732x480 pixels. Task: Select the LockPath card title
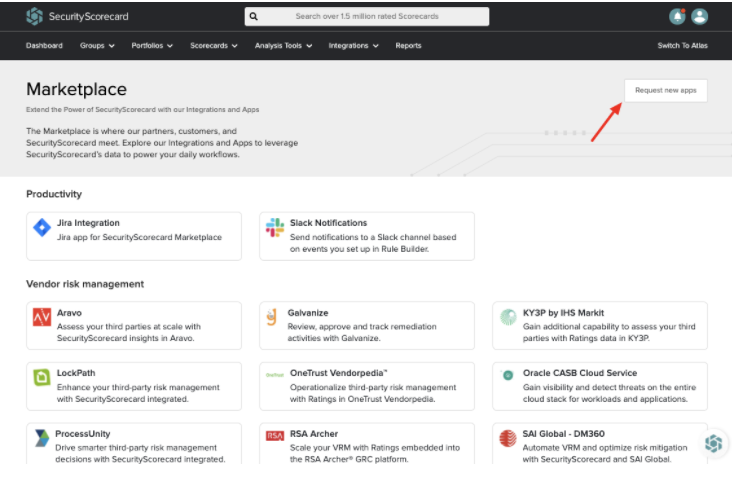click(x=76, y=373)
